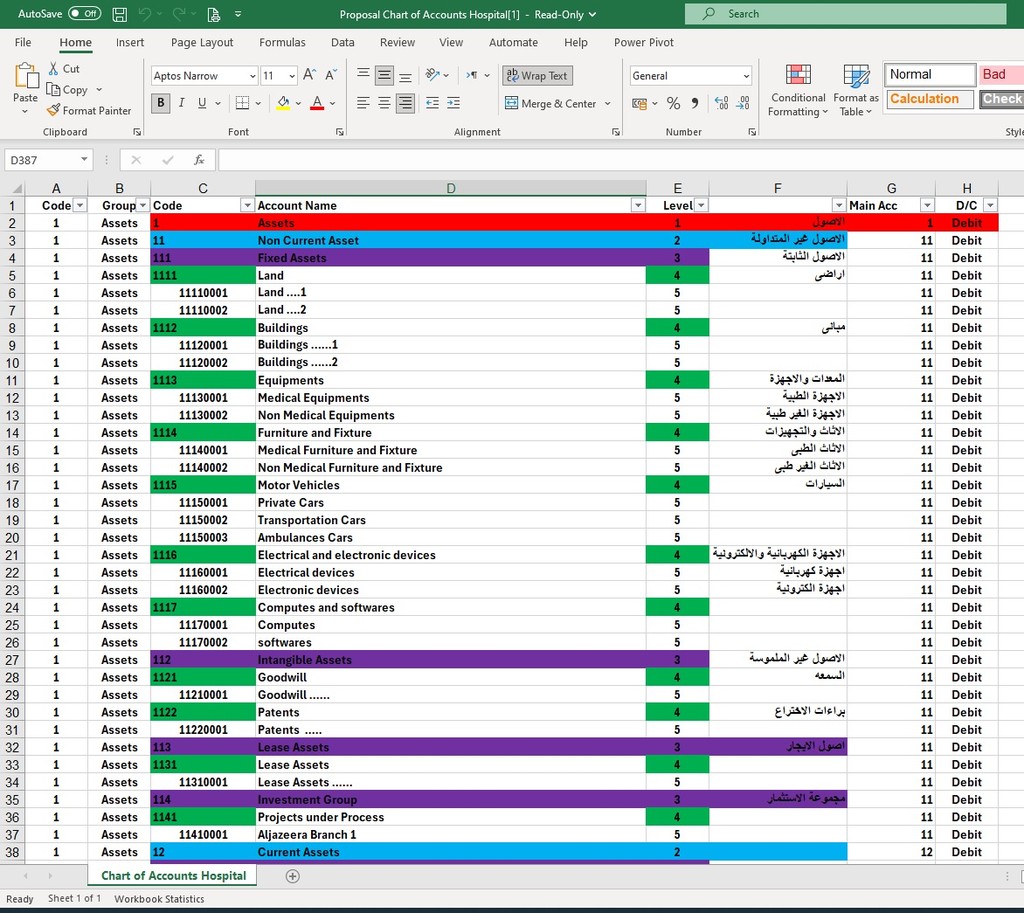
Task: Click the Undo arrow icon
Action: (x=145, y=14)
